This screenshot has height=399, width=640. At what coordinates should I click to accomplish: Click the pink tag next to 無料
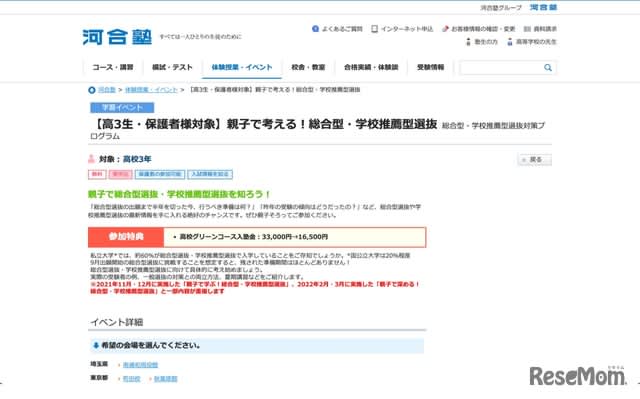pos(120,175)
